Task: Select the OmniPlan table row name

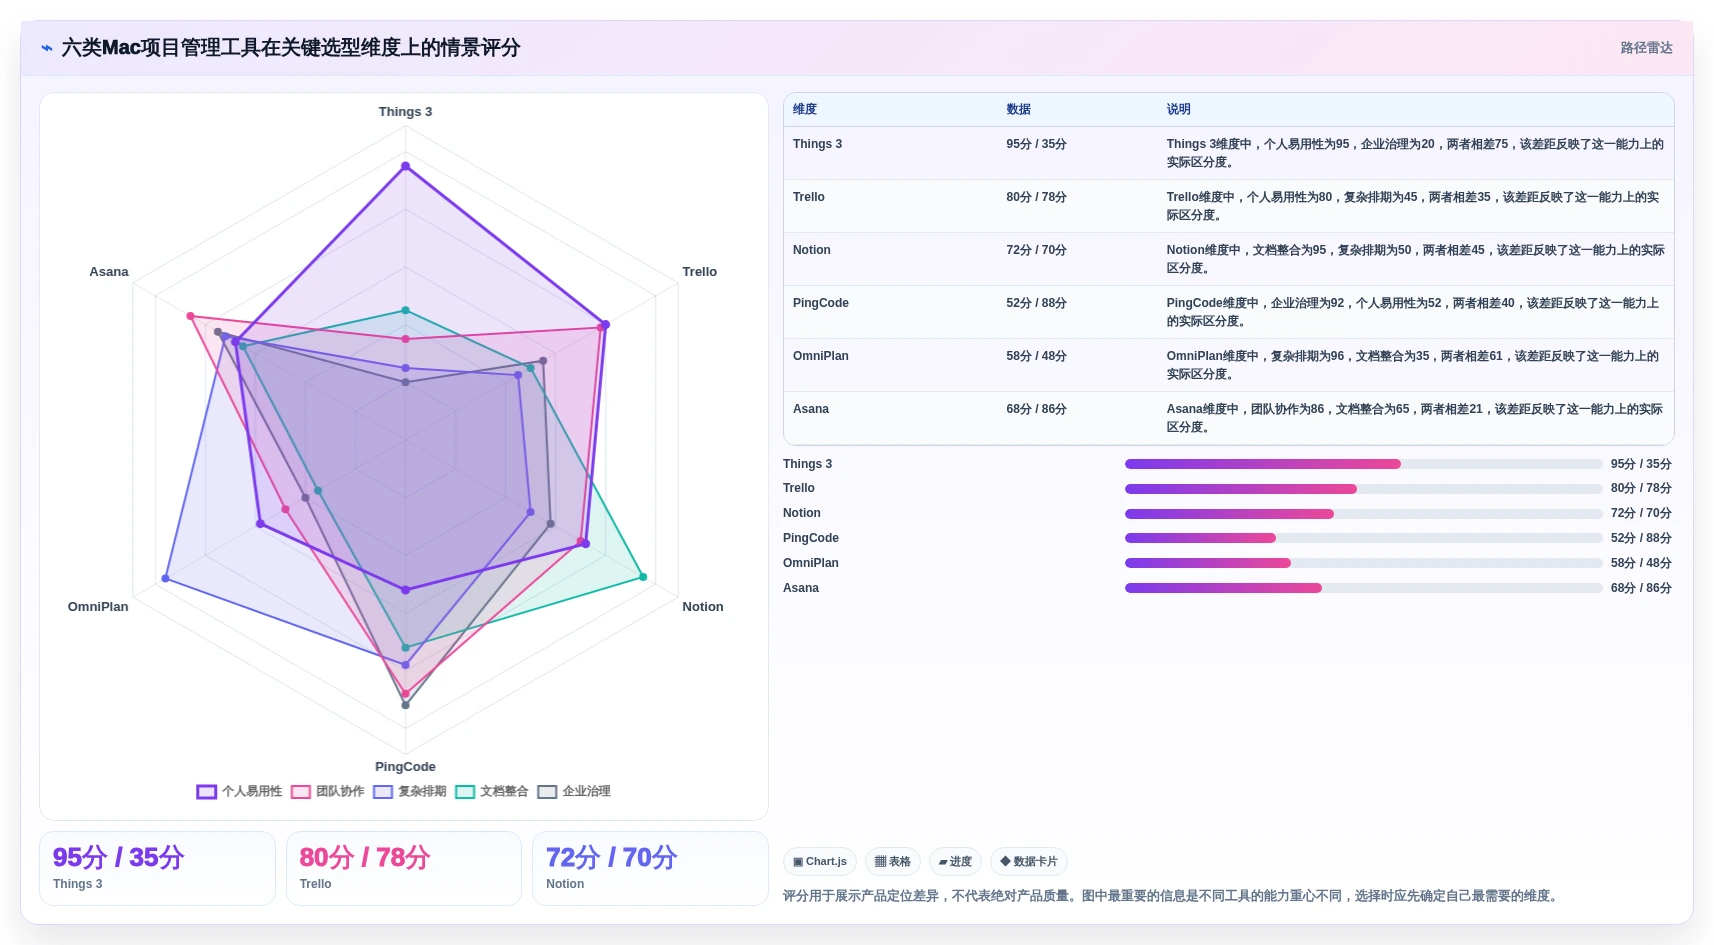Action: tap(821, 356)
